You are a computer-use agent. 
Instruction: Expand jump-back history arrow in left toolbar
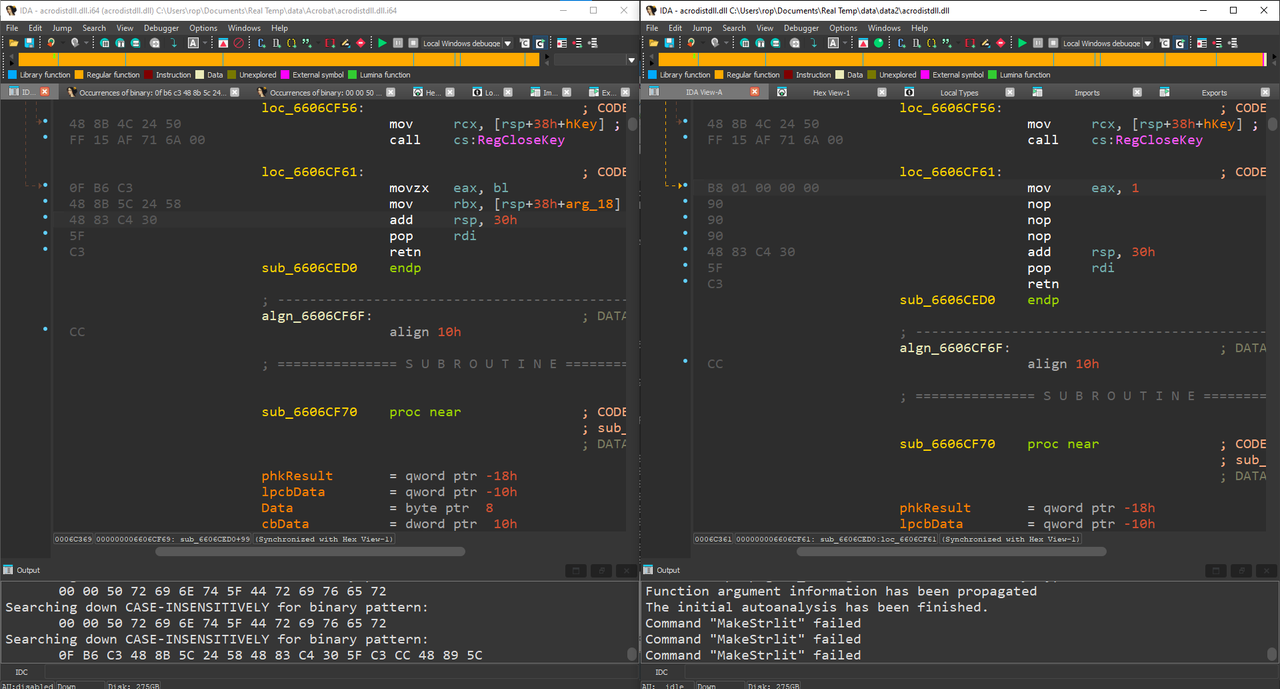62,43
